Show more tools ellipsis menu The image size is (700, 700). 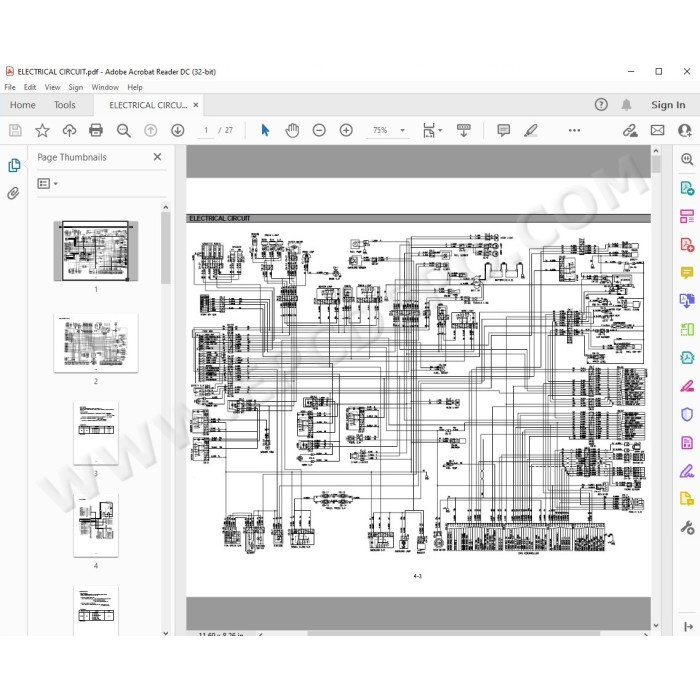(574, 130)
